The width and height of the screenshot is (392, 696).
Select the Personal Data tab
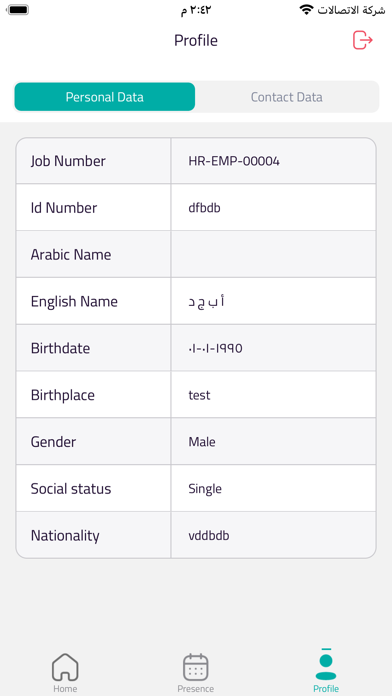(x=105, y=97)
